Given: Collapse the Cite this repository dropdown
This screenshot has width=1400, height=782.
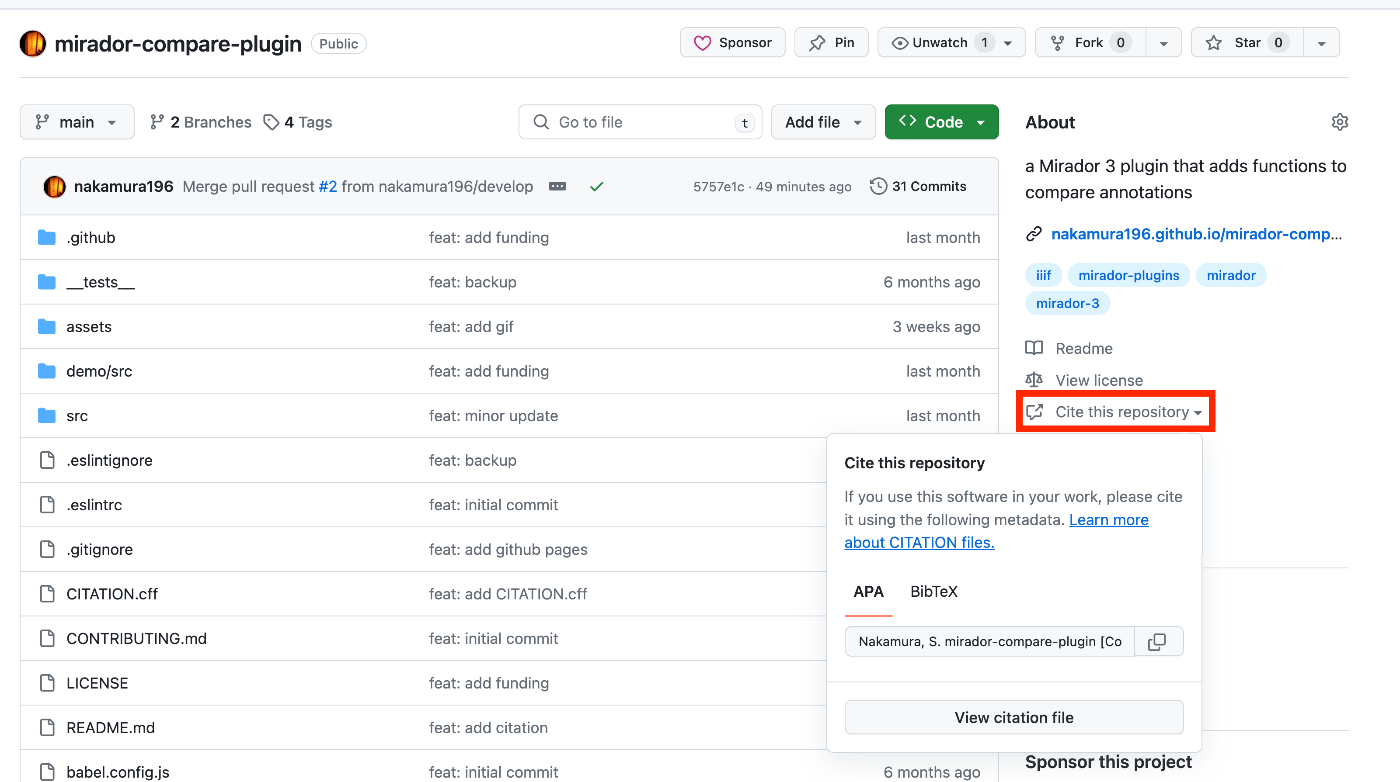Looking at the screenshot, I should click(1115, 412).
